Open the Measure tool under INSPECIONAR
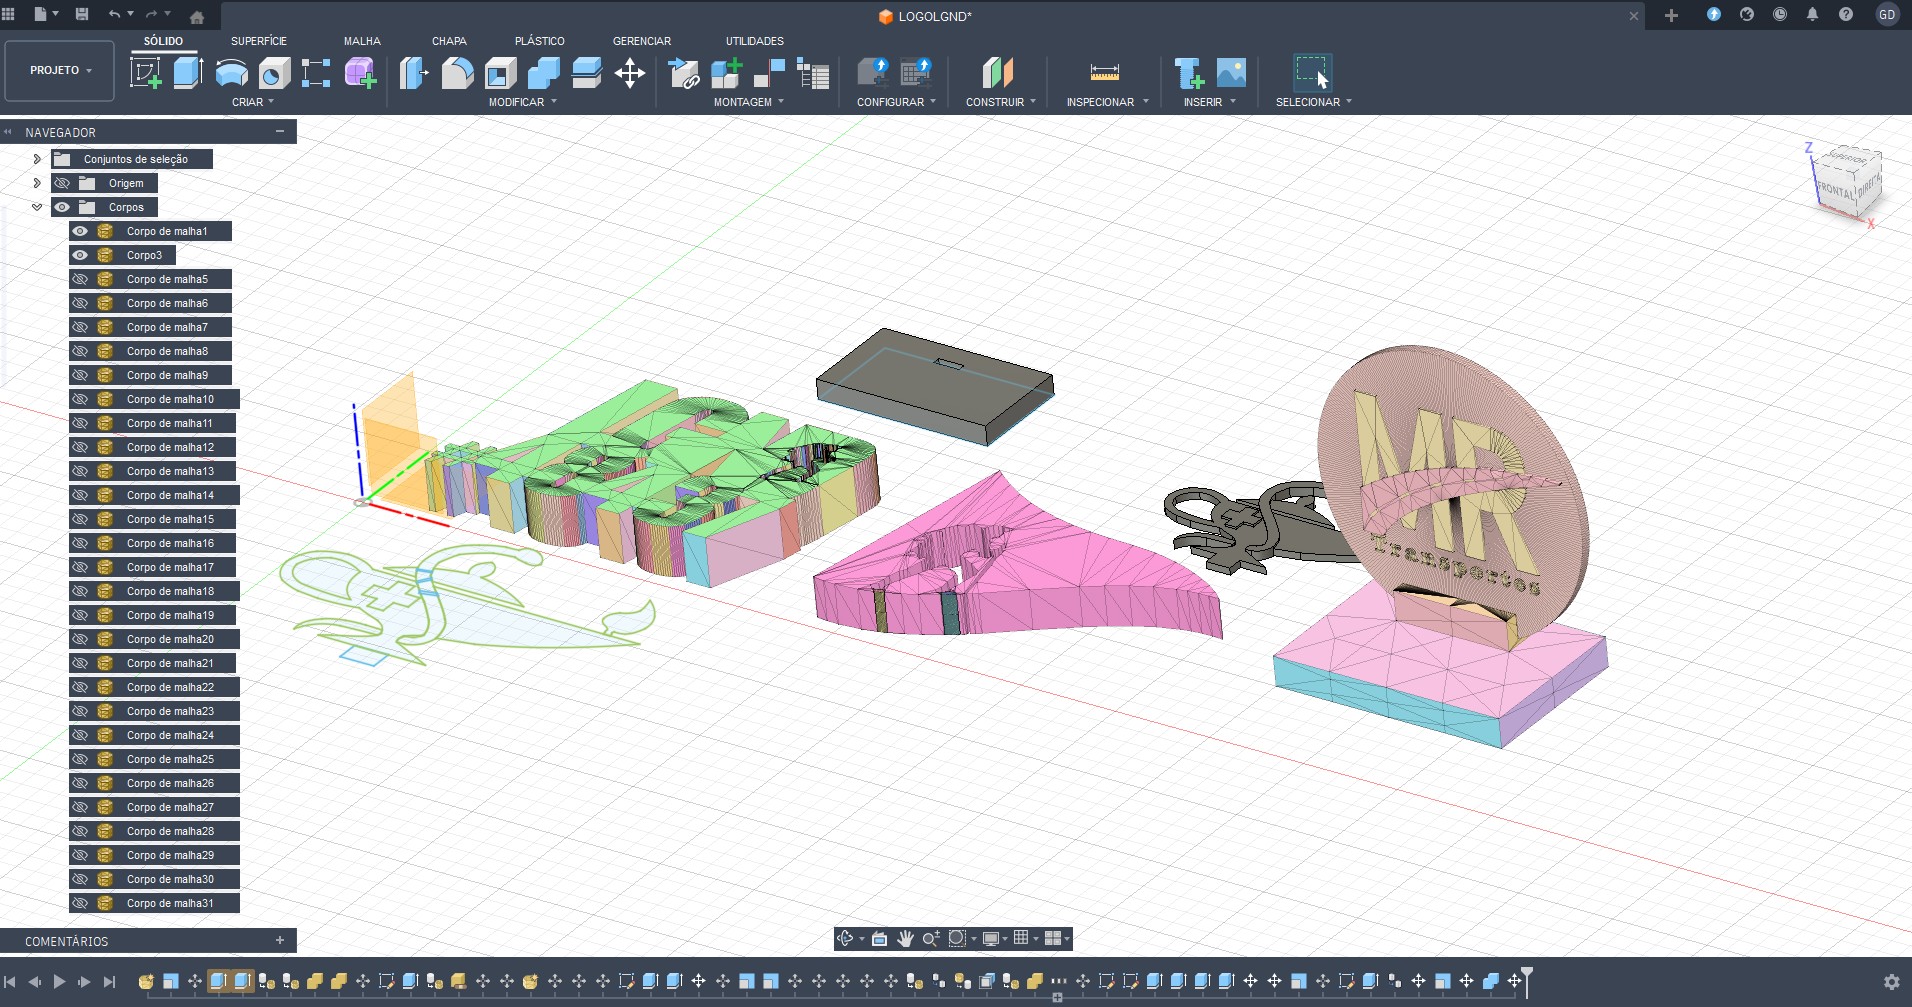The width and height of the screenshot is (1912, 1007). pos(1102,72)
